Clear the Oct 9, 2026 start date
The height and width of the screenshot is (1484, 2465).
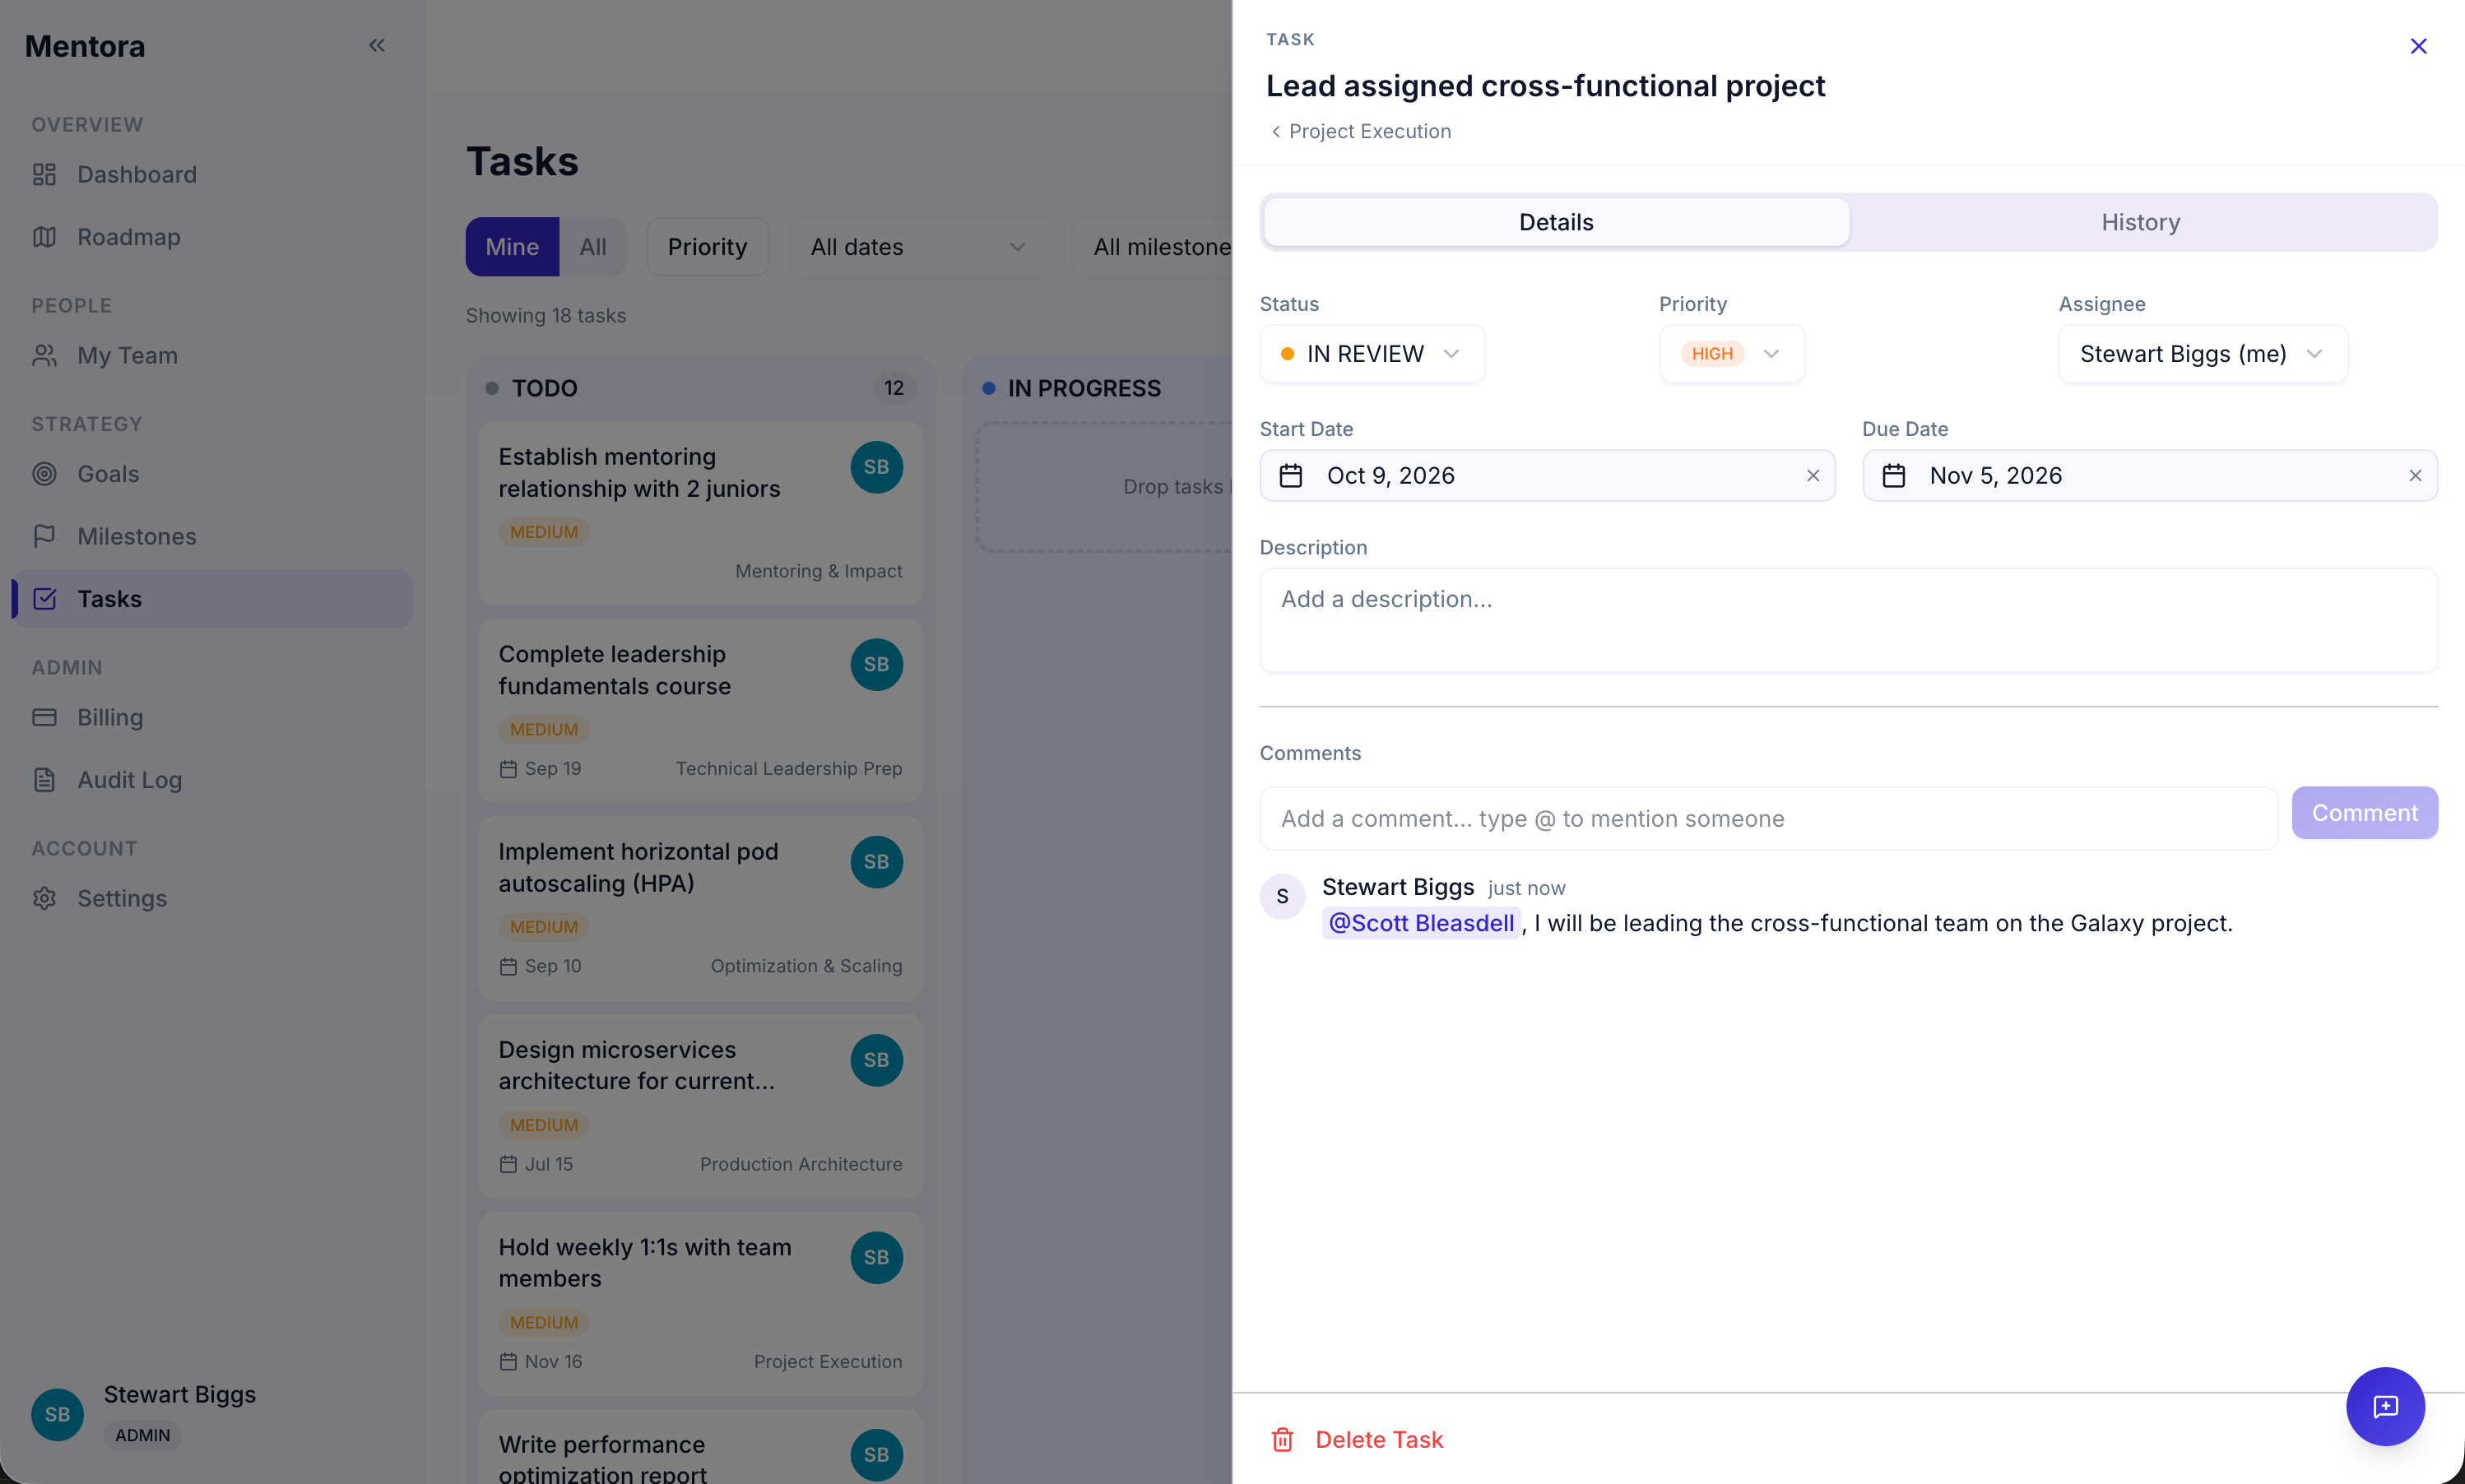pyautogui.click(x=1812, y=475)
